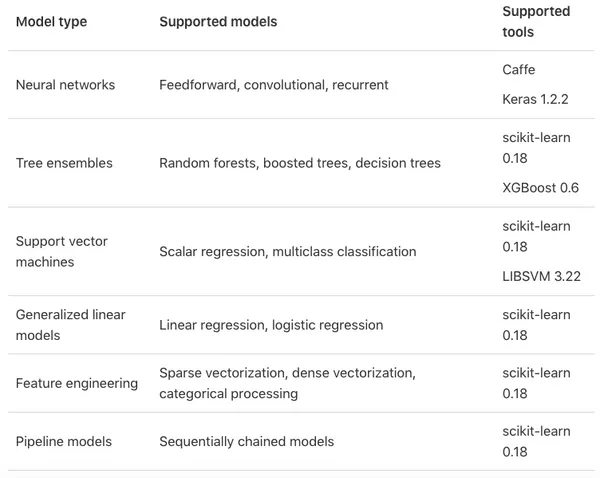Click the "Caffe" tool entry
This screenshot has width=600, height=478.
coord(520,69)
